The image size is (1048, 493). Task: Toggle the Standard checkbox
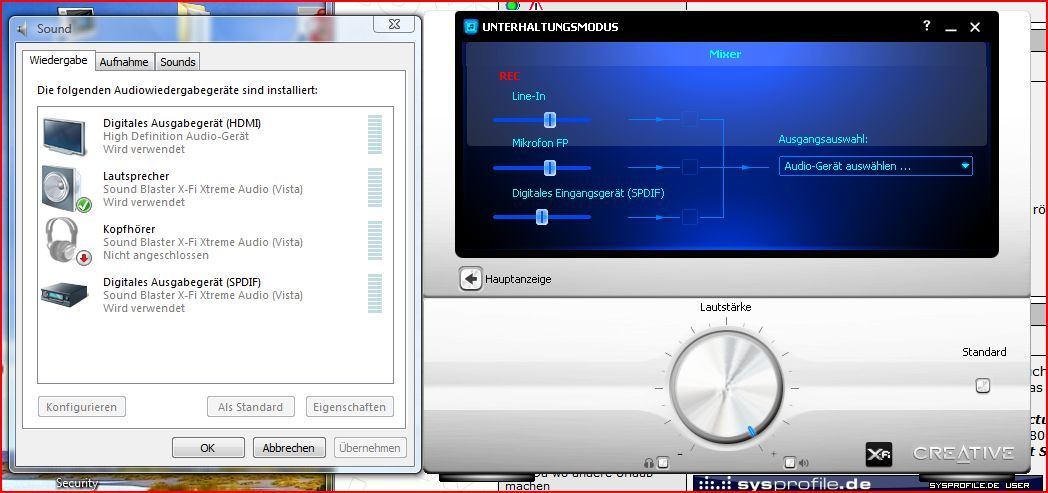tap(982, 385)
